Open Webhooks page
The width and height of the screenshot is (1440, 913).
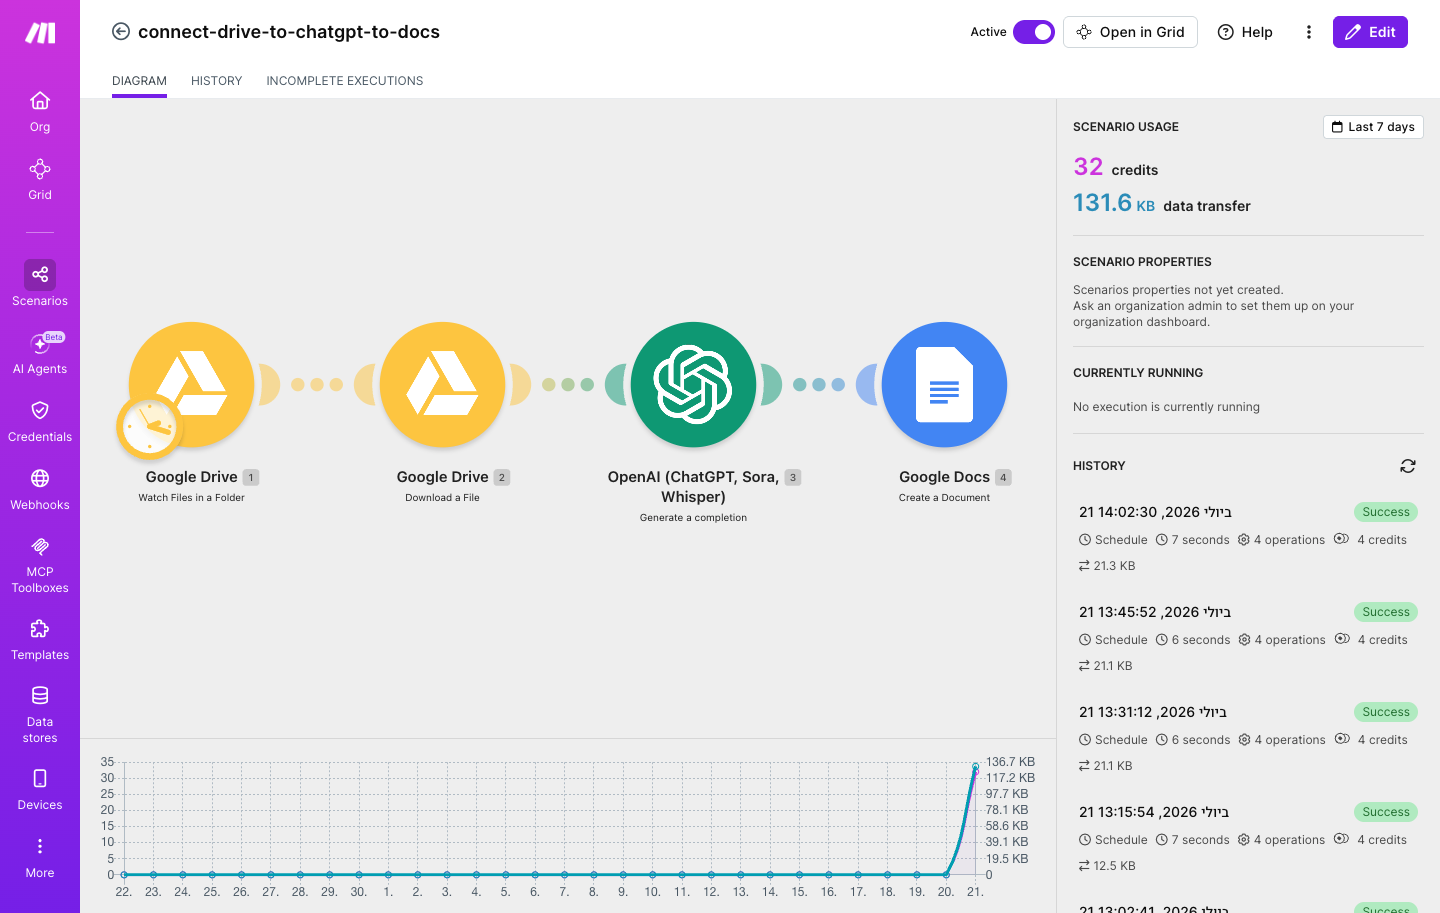[40, 489]
